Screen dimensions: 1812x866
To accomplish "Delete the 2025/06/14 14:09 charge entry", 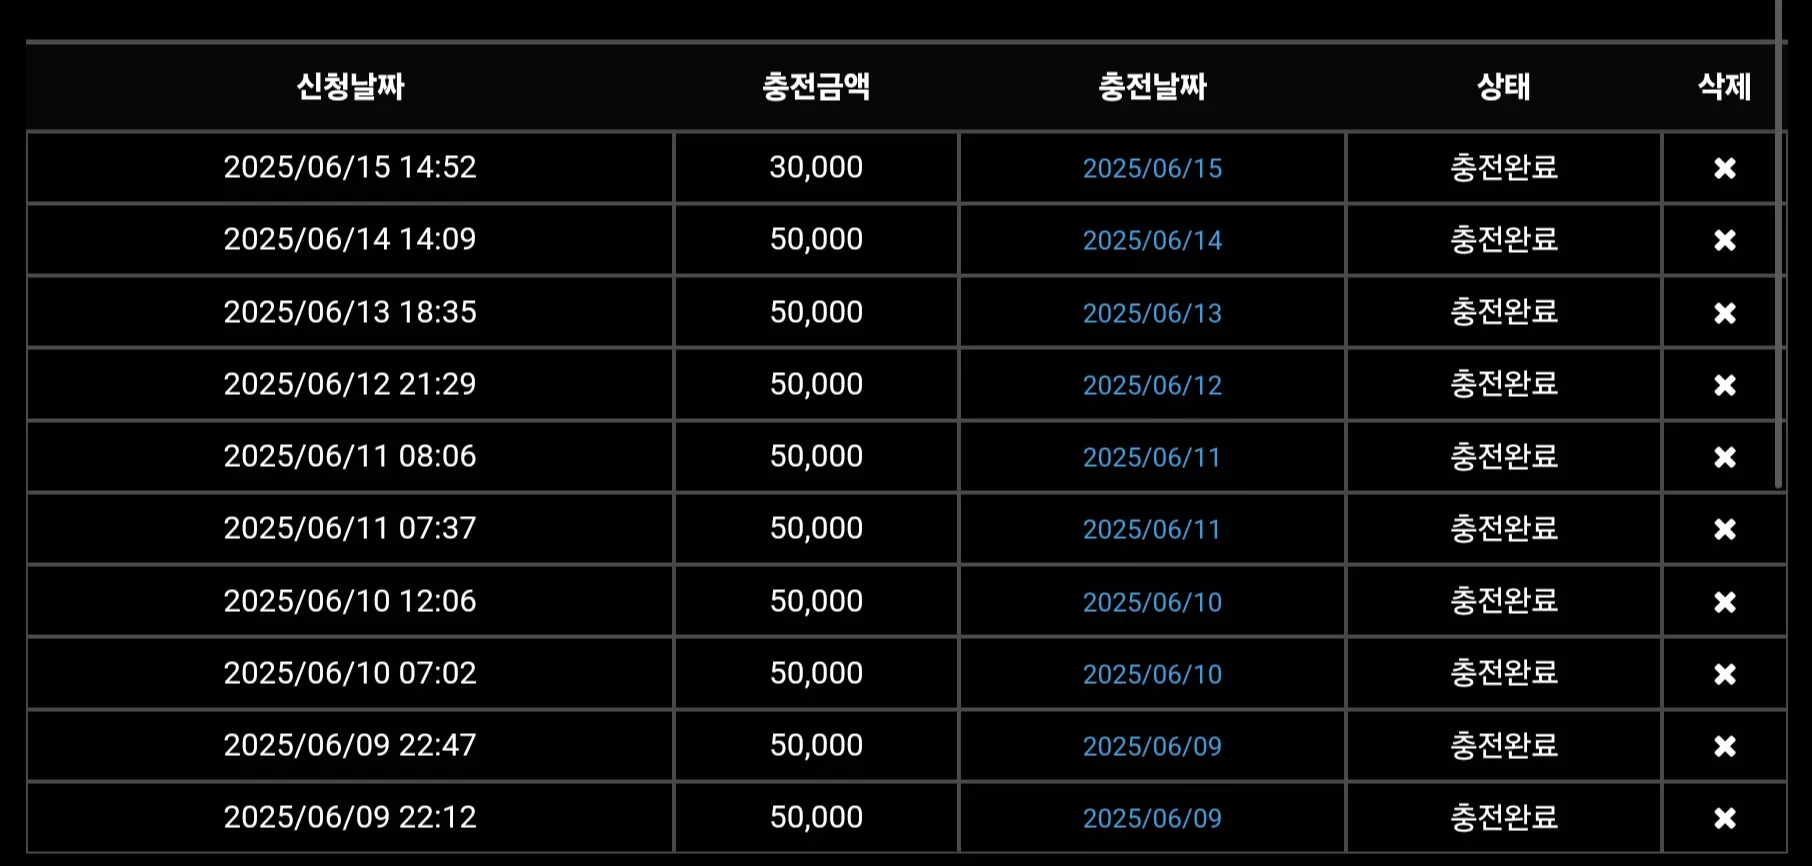I will (x=1724, y=240).
